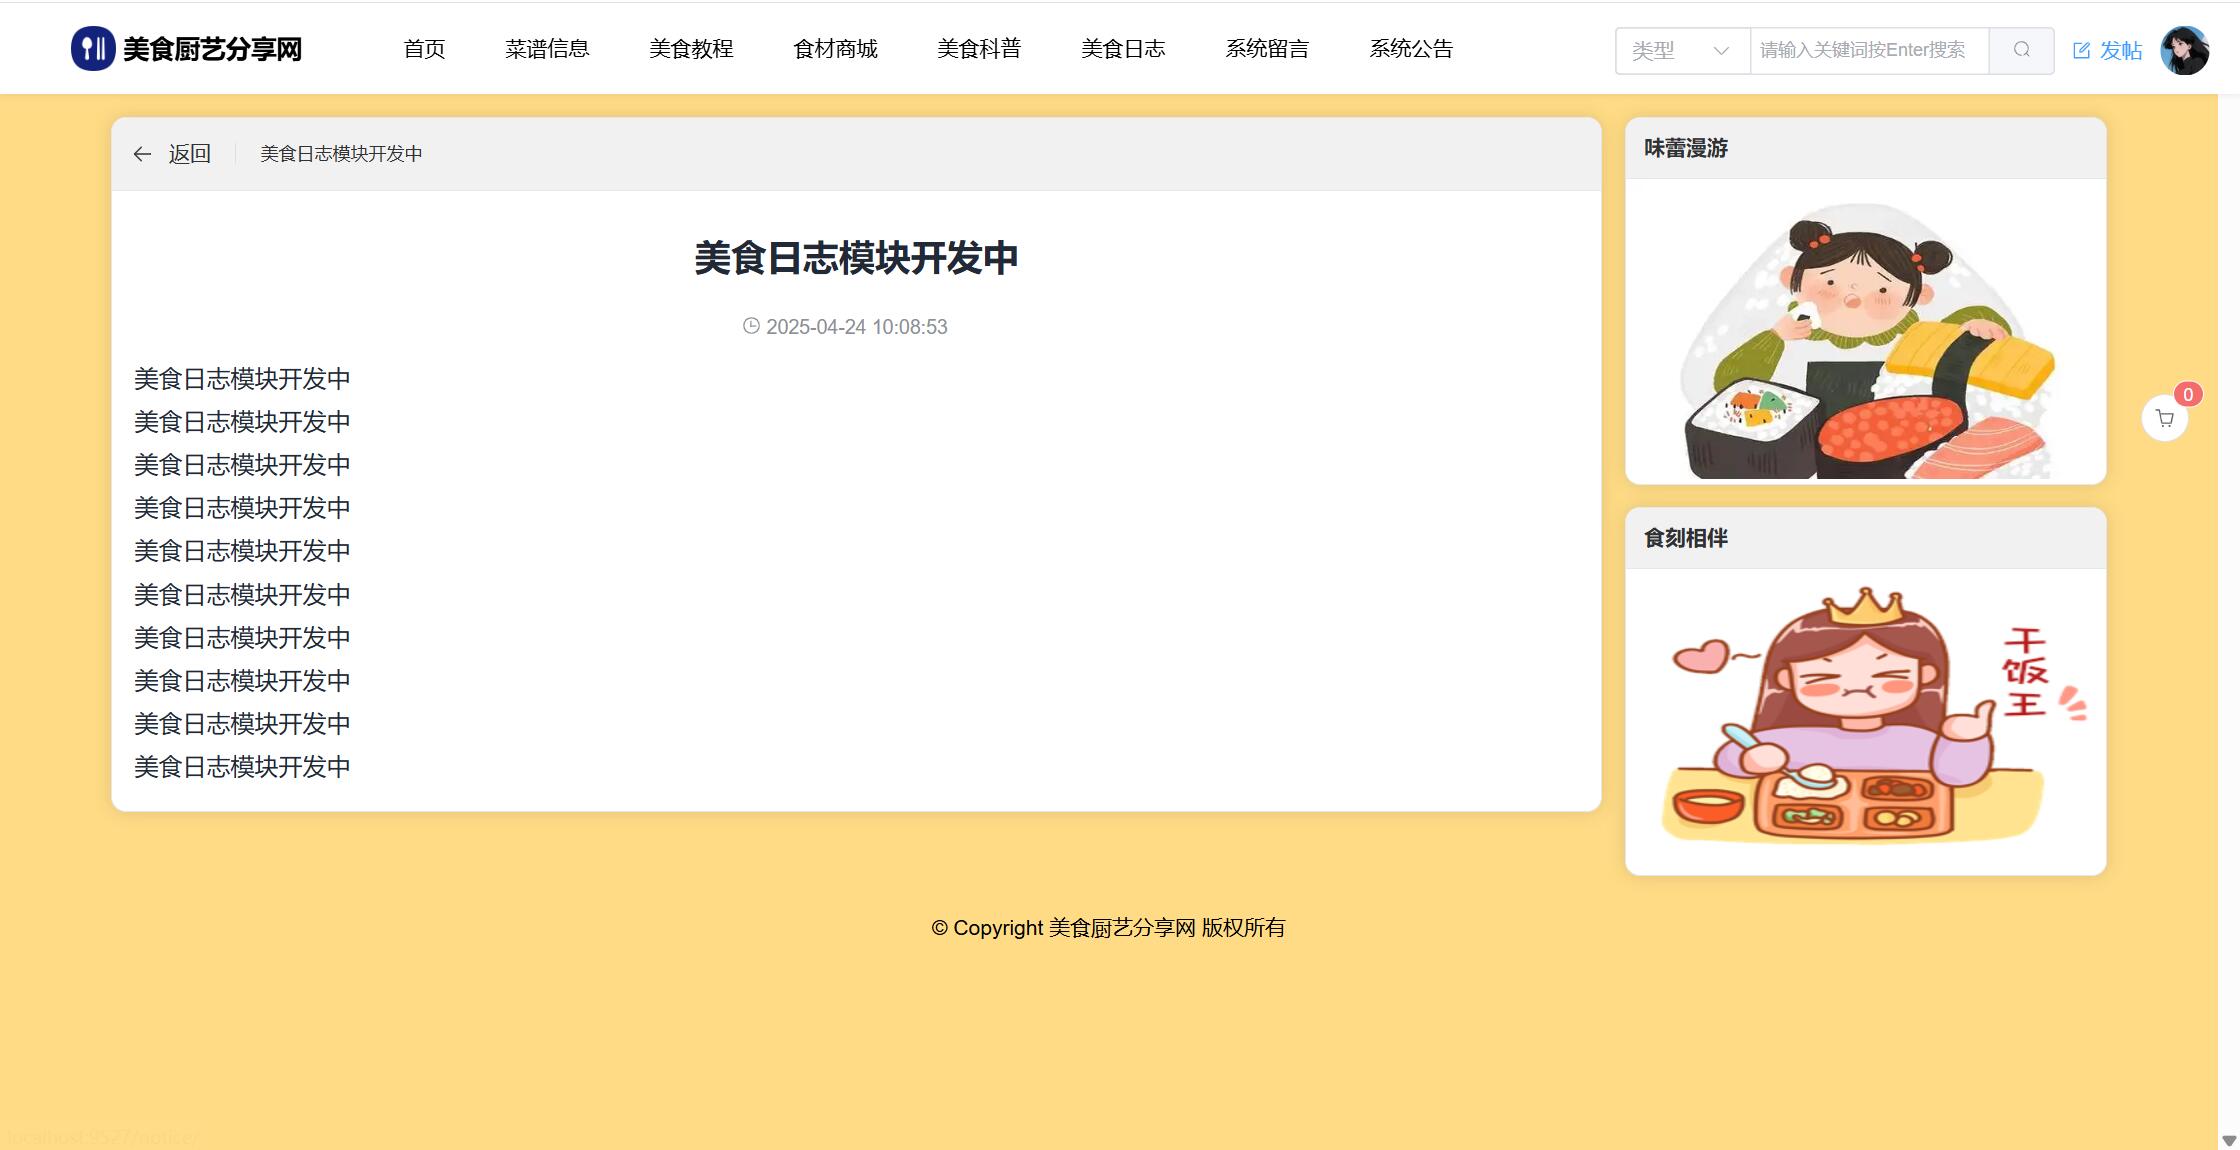Click the fork and spoon site logo

[x=93, y=49]
